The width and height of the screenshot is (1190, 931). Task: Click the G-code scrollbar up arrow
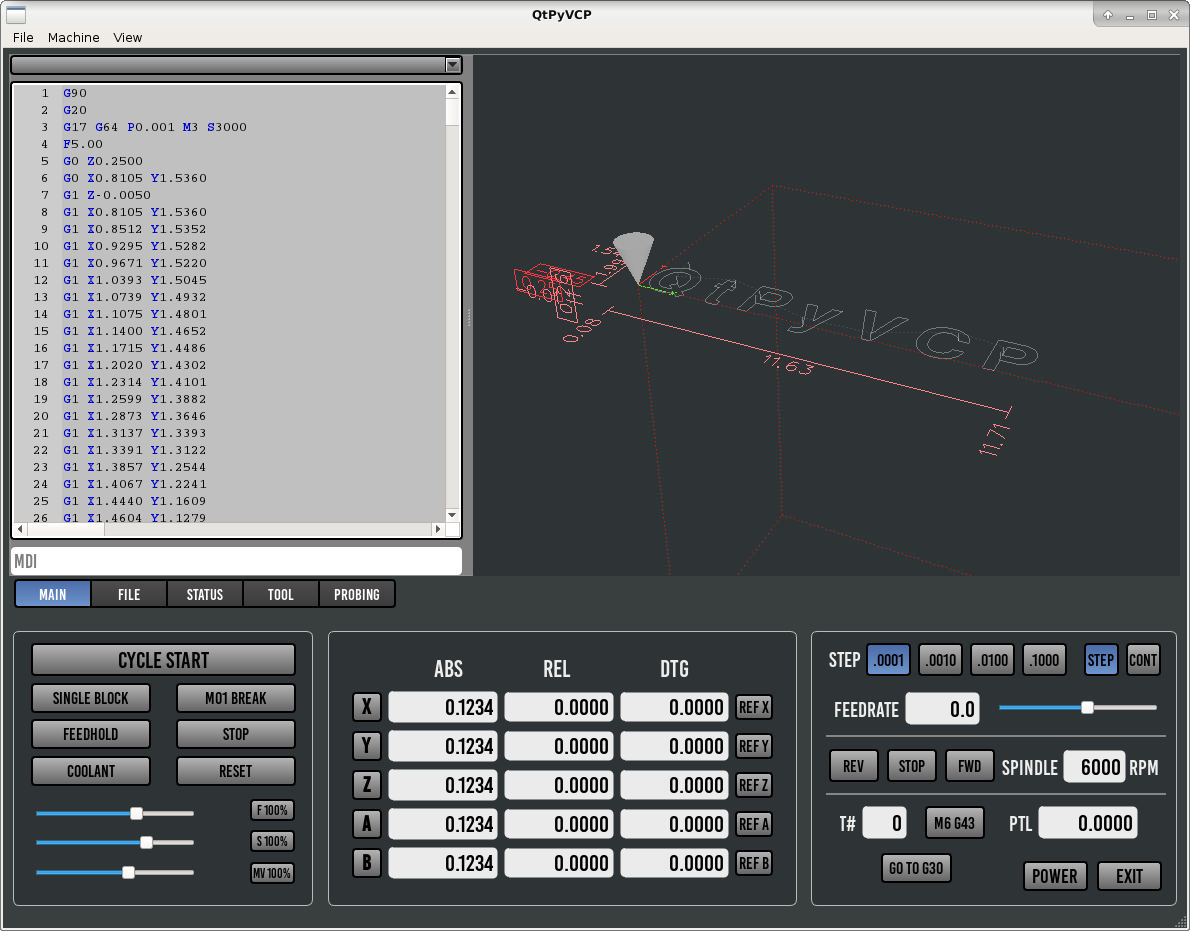[452, 92]
